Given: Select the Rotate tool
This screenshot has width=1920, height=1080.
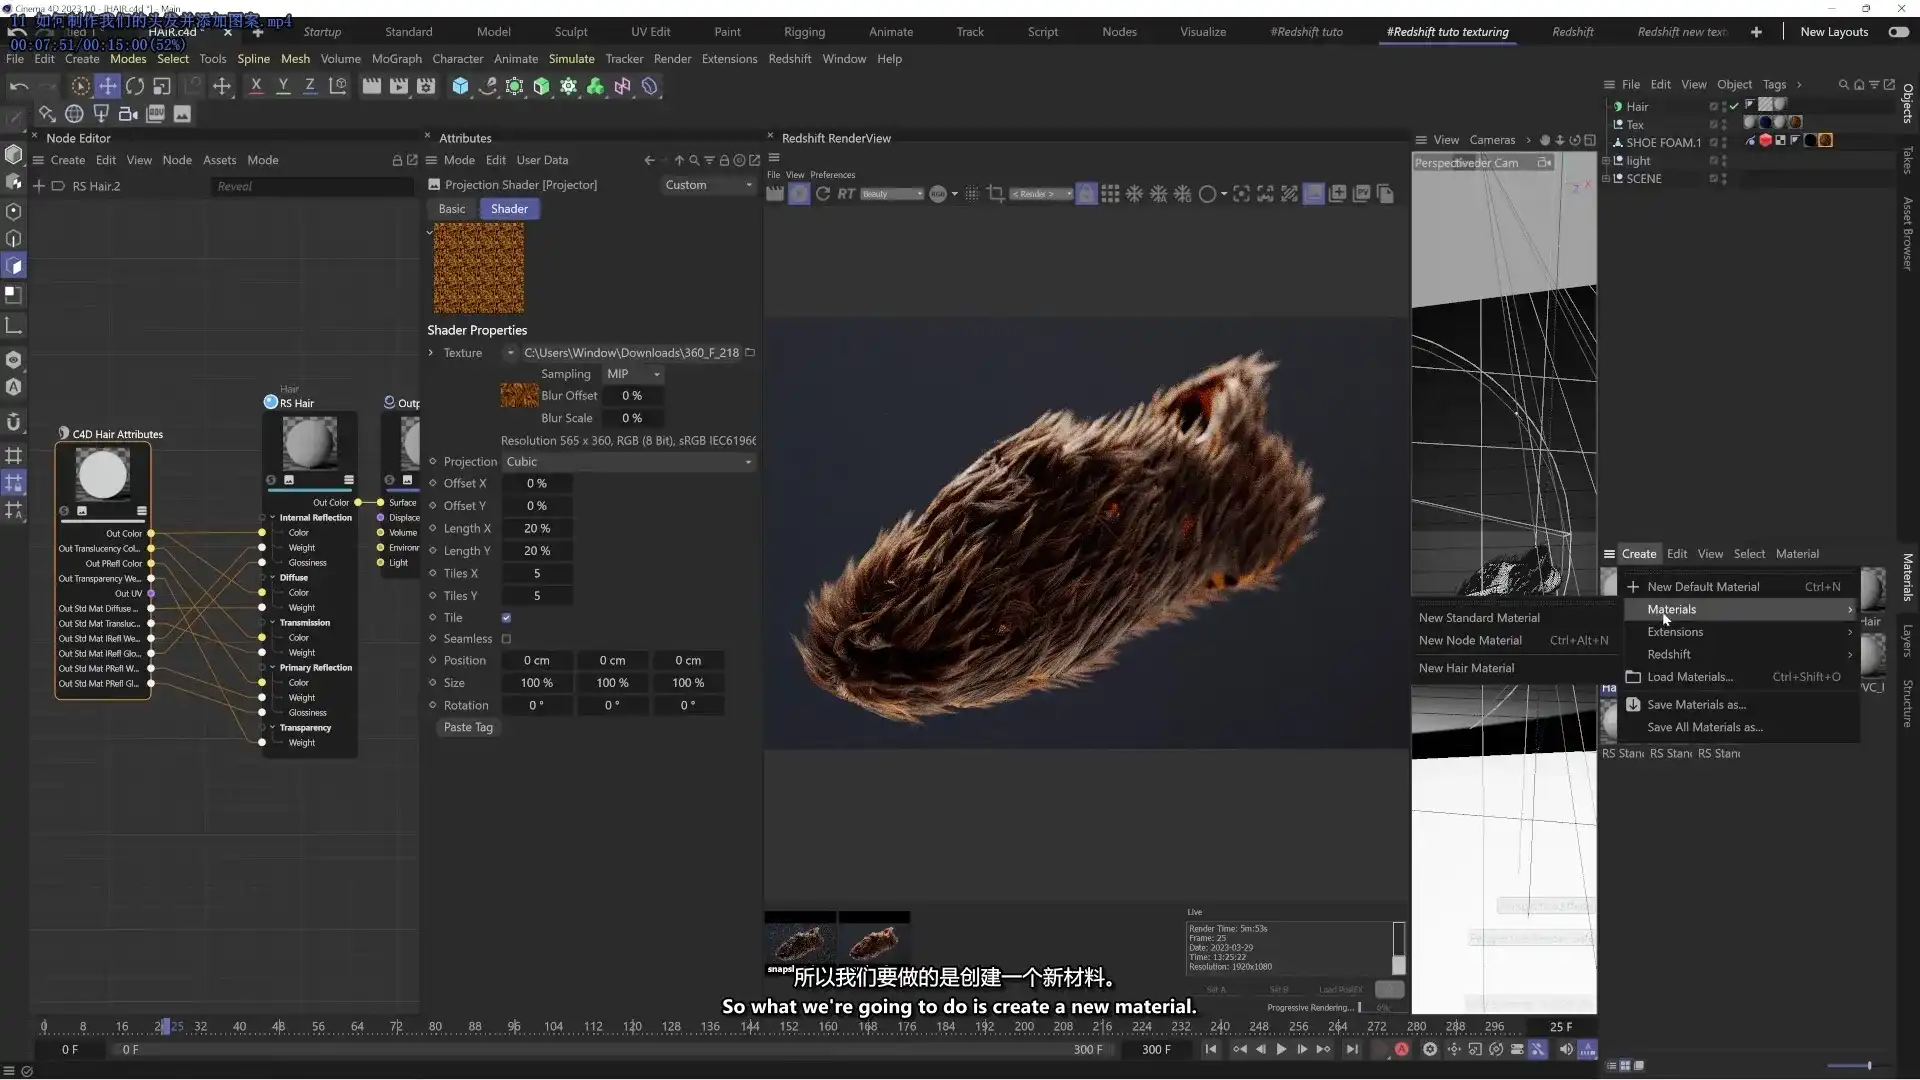Looking at the screenshot, I should click(134, 87).
